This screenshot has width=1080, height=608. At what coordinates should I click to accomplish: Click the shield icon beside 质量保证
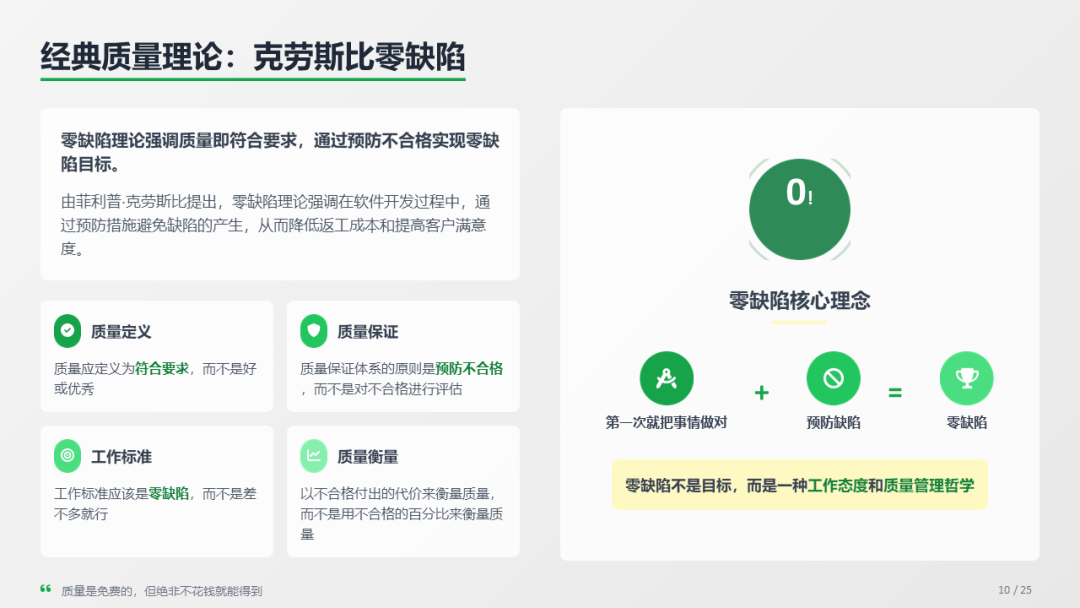314,331
